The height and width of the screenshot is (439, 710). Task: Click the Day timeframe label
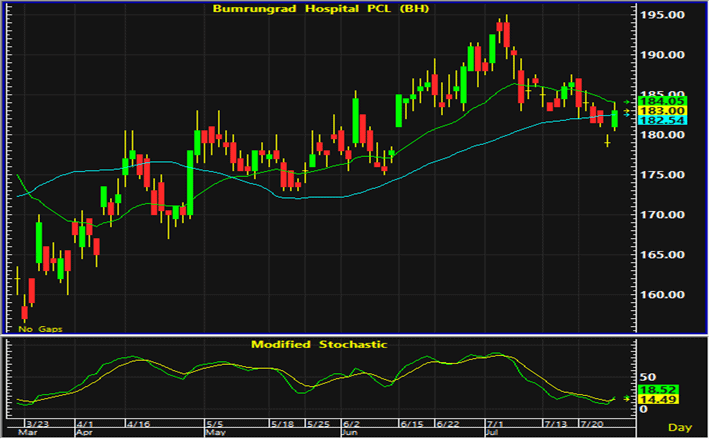tap(680, 427)
